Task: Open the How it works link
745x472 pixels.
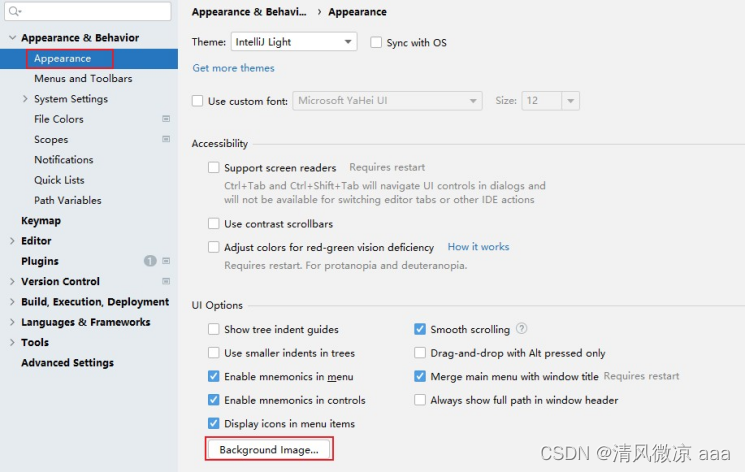Action: 478,247
